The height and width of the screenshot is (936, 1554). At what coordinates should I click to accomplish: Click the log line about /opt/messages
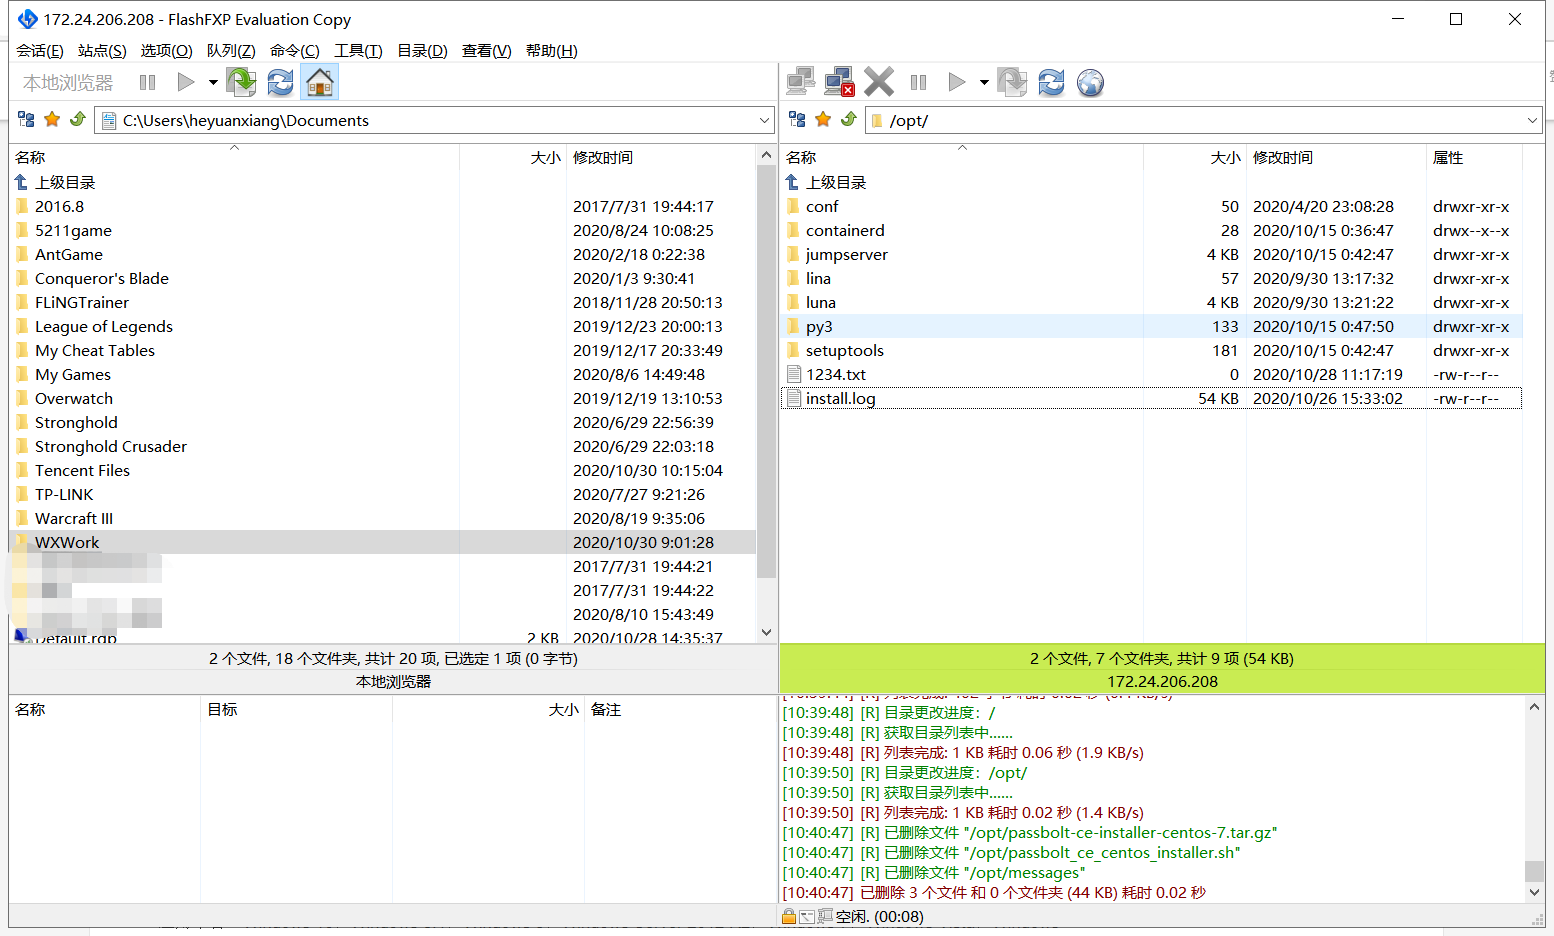[933, 873]
